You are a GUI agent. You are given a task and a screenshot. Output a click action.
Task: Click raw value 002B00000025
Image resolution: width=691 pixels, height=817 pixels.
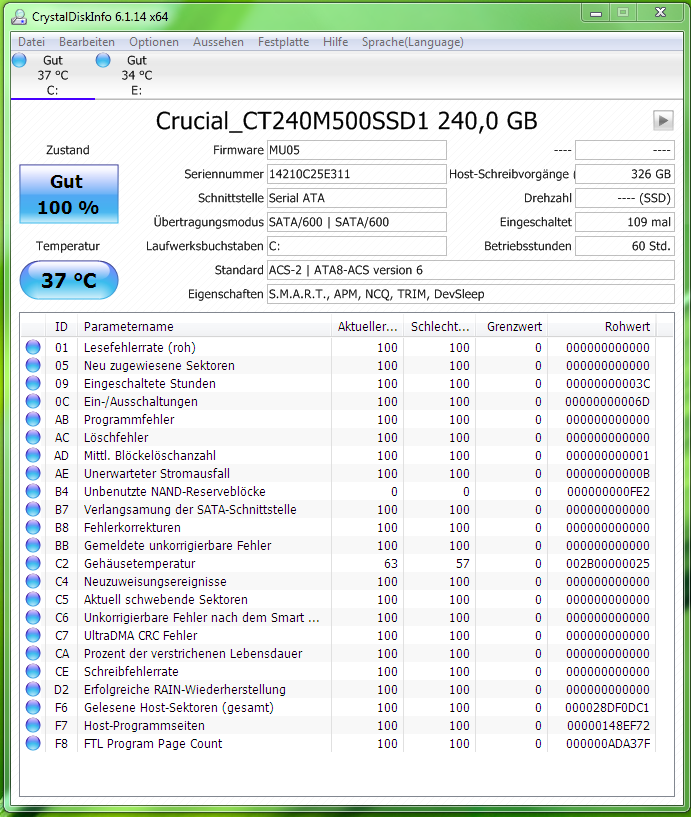point(608,563)
